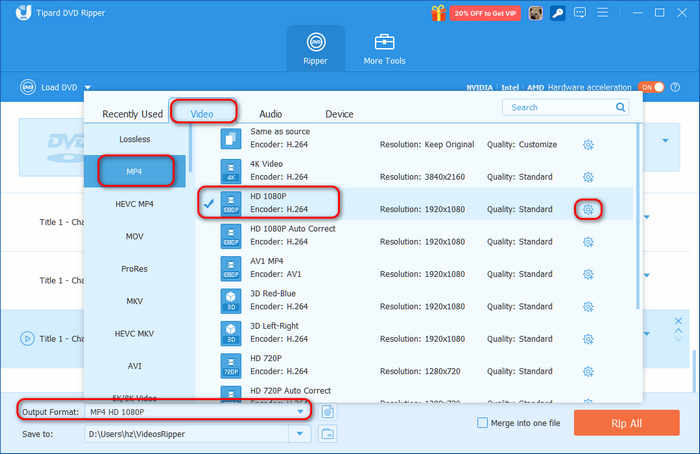Click the 4K Video preset icon

[231, 171]
